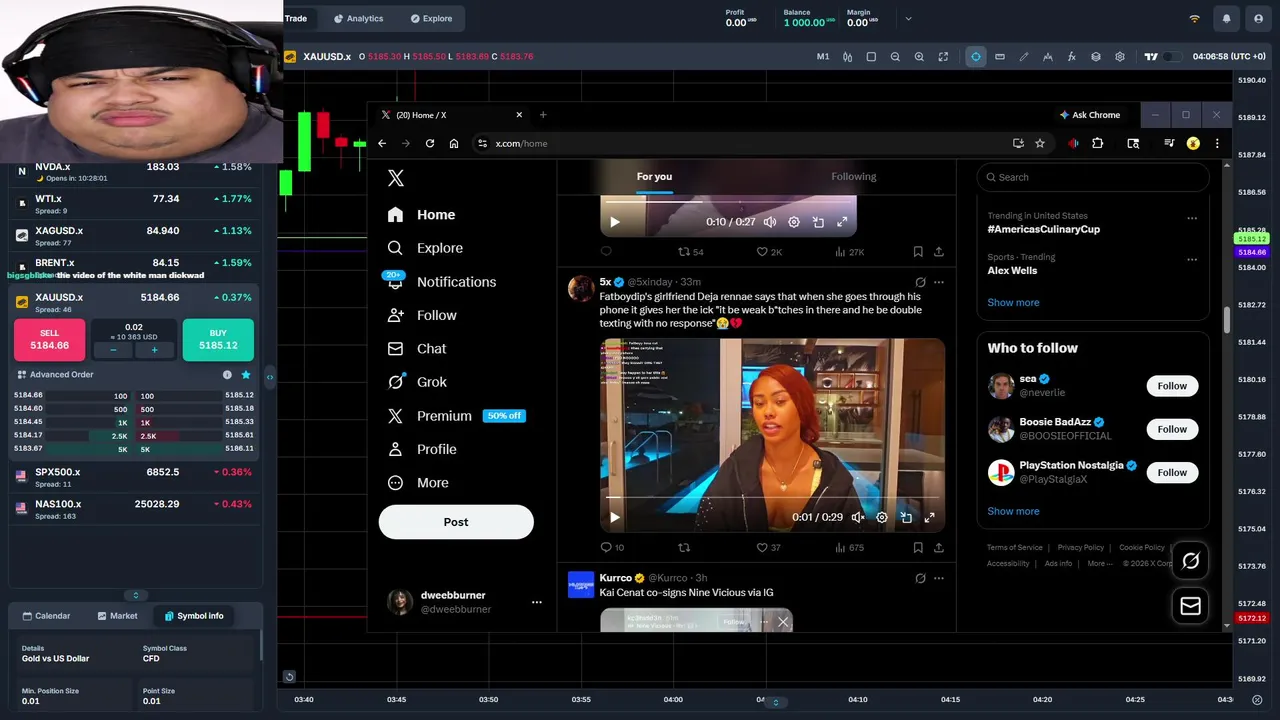Screen dimensions: 1280x720
Task: Open chart layers icon
Action: pos(1096,57)
